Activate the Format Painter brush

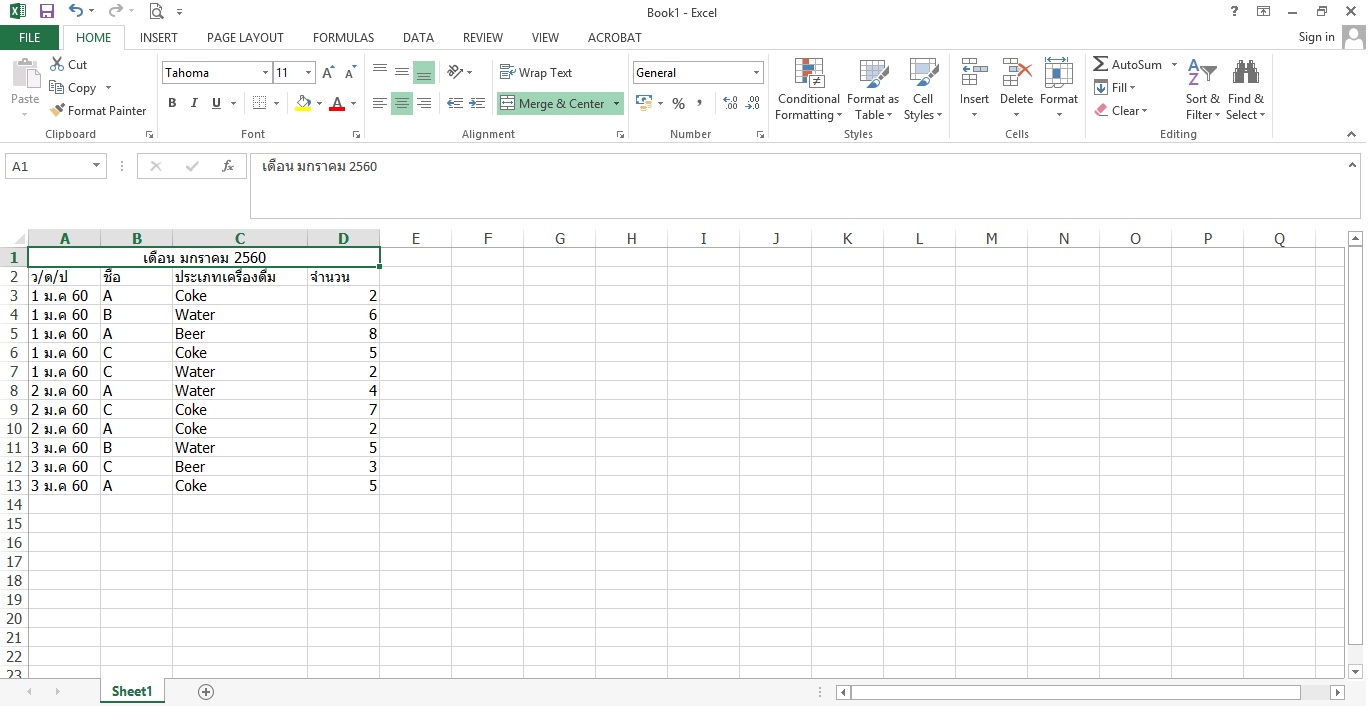pyautogui.click(x=98, y=111)
